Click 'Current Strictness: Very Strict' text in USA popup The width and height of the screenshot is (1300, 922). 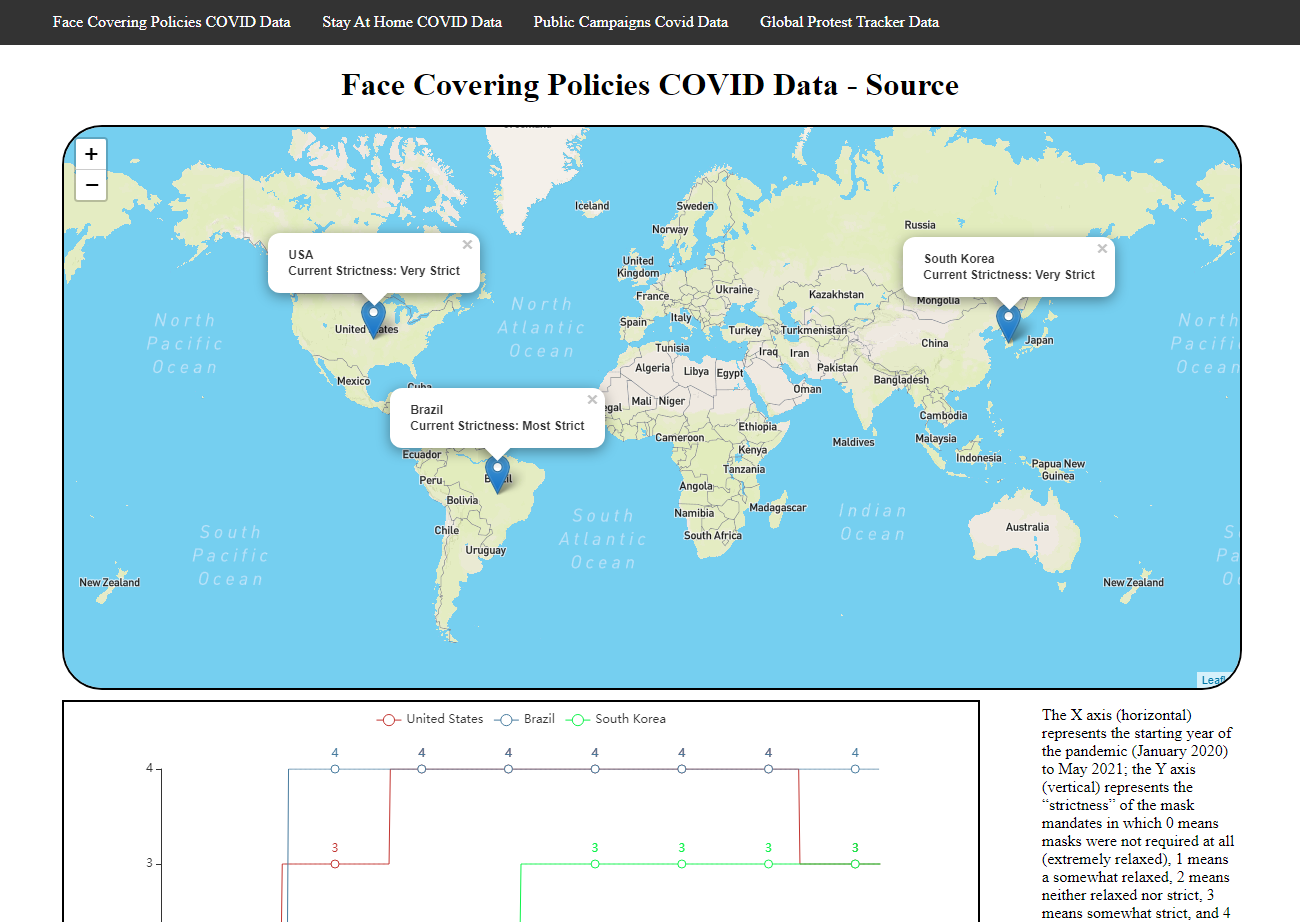pos(374,271)
